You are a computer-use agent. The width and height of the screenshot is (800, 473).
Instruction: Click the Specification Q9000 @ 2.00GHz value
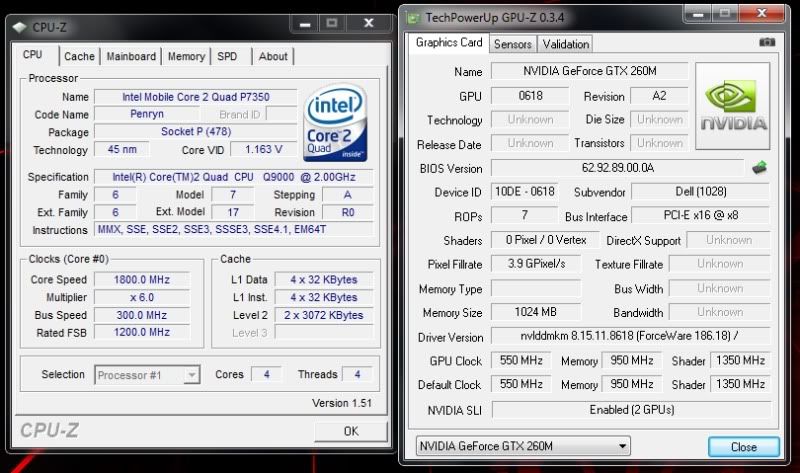(x=234, y=177)
